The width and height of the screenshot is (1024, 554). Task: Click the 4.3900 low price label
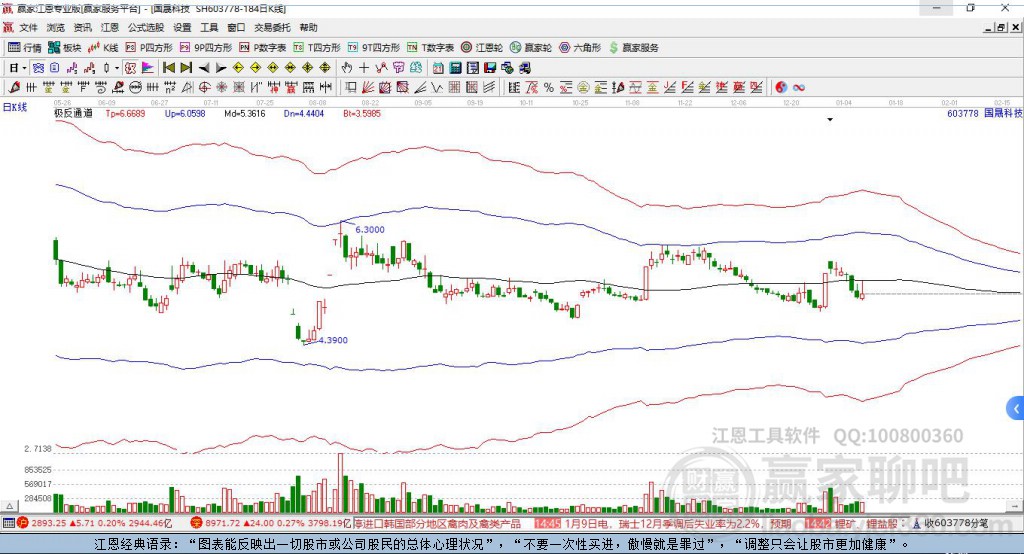[x=333, y=340]
